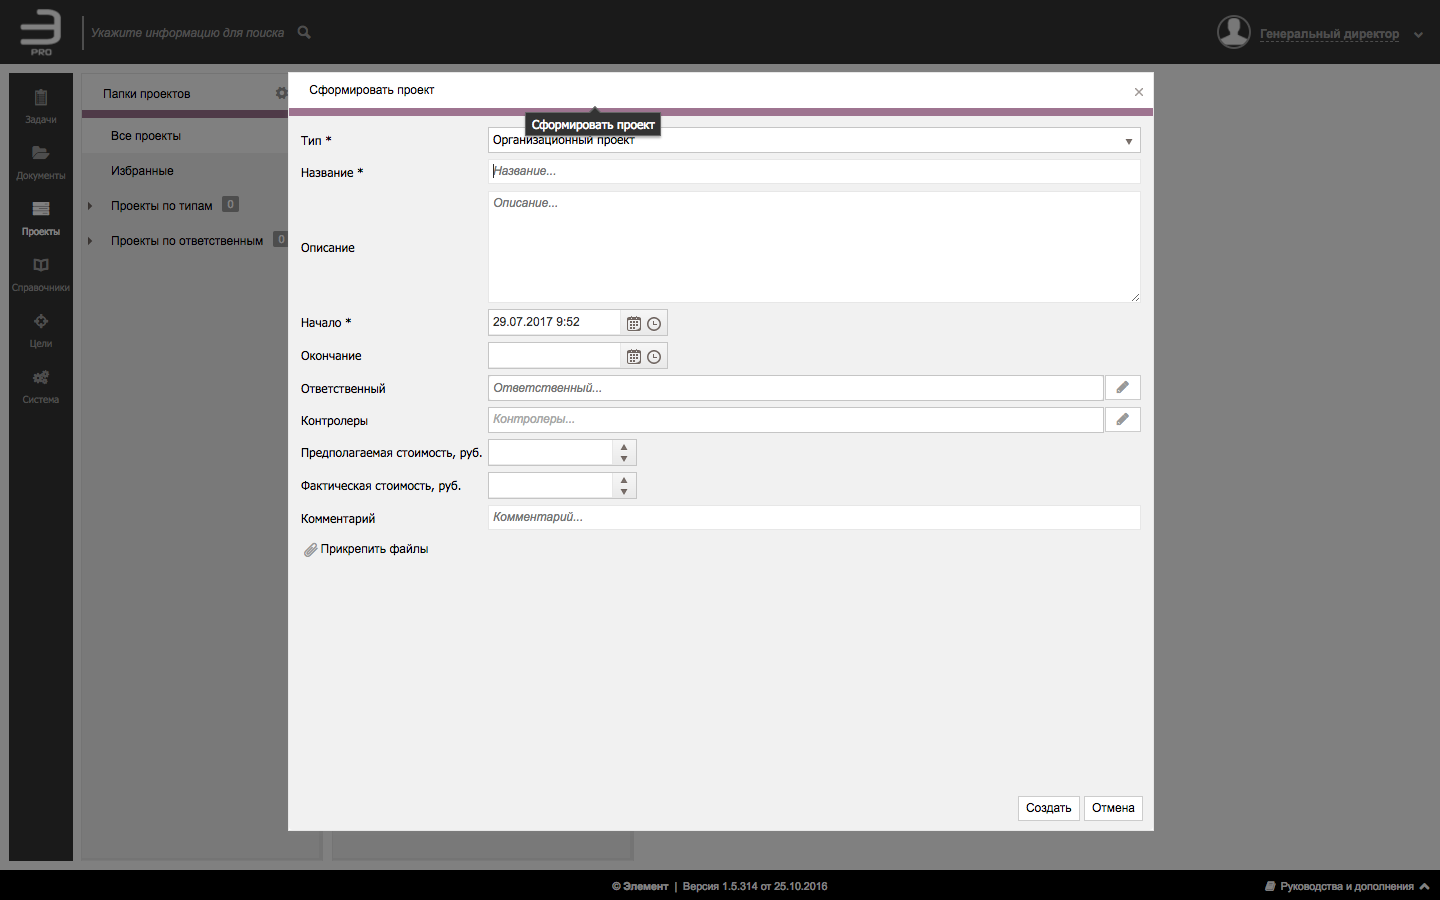Open clock picker for Начало time
The width and height of the screenshot is (1440, 900).
point(654,324)
